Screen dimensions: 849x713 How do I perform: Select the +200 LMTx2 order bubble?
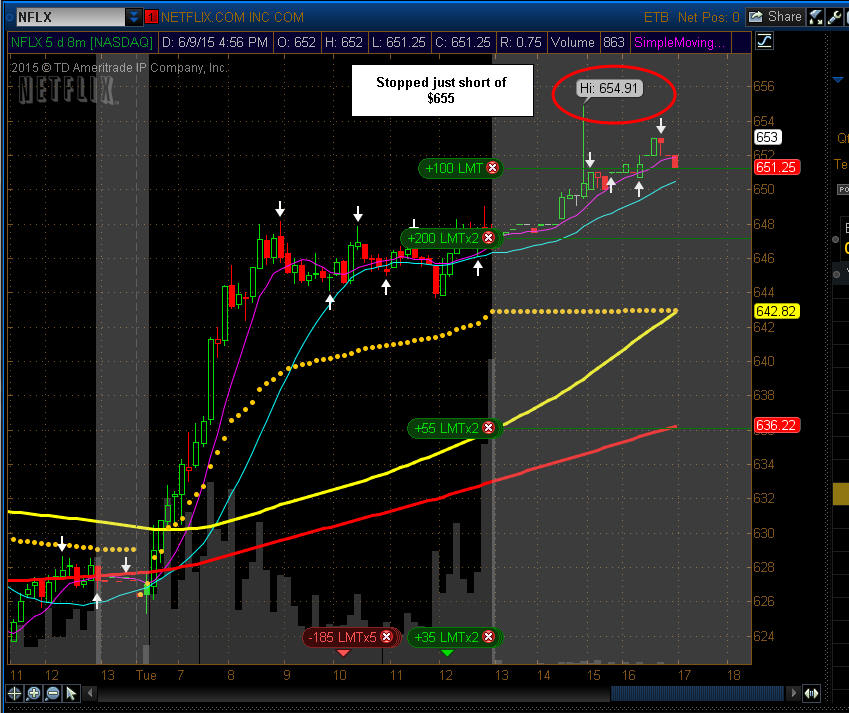451,238
